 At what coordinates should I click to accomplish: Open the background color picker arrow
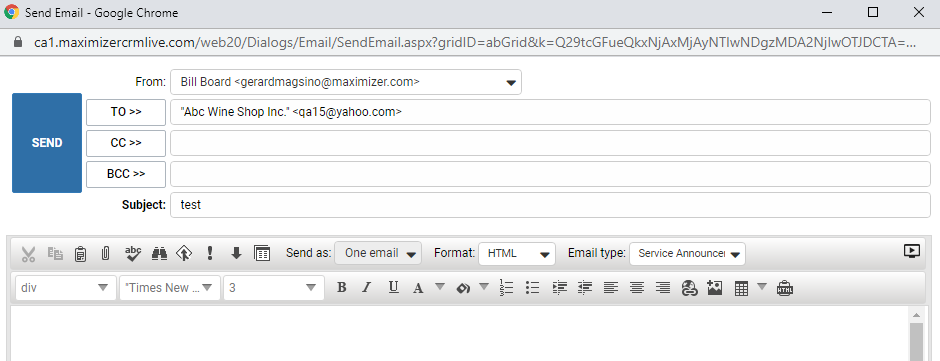484,286
